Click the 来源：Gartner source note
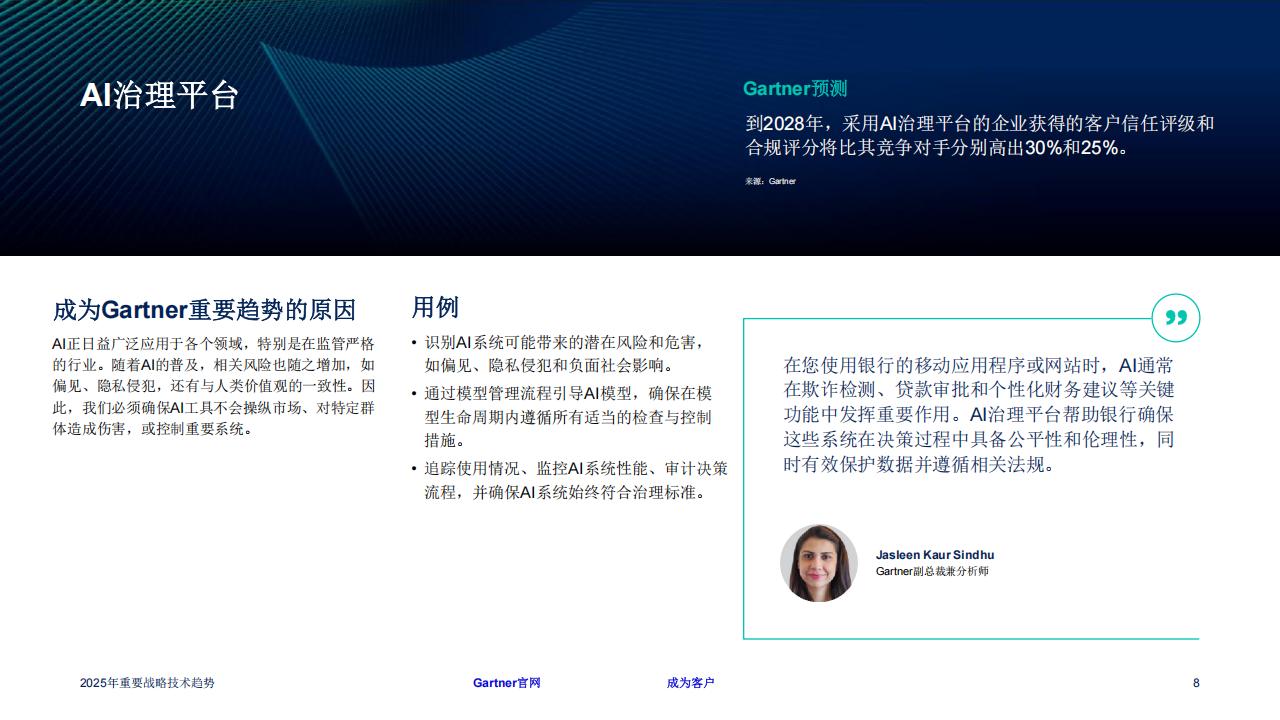Screen dimensions: 1280x720 770,181
